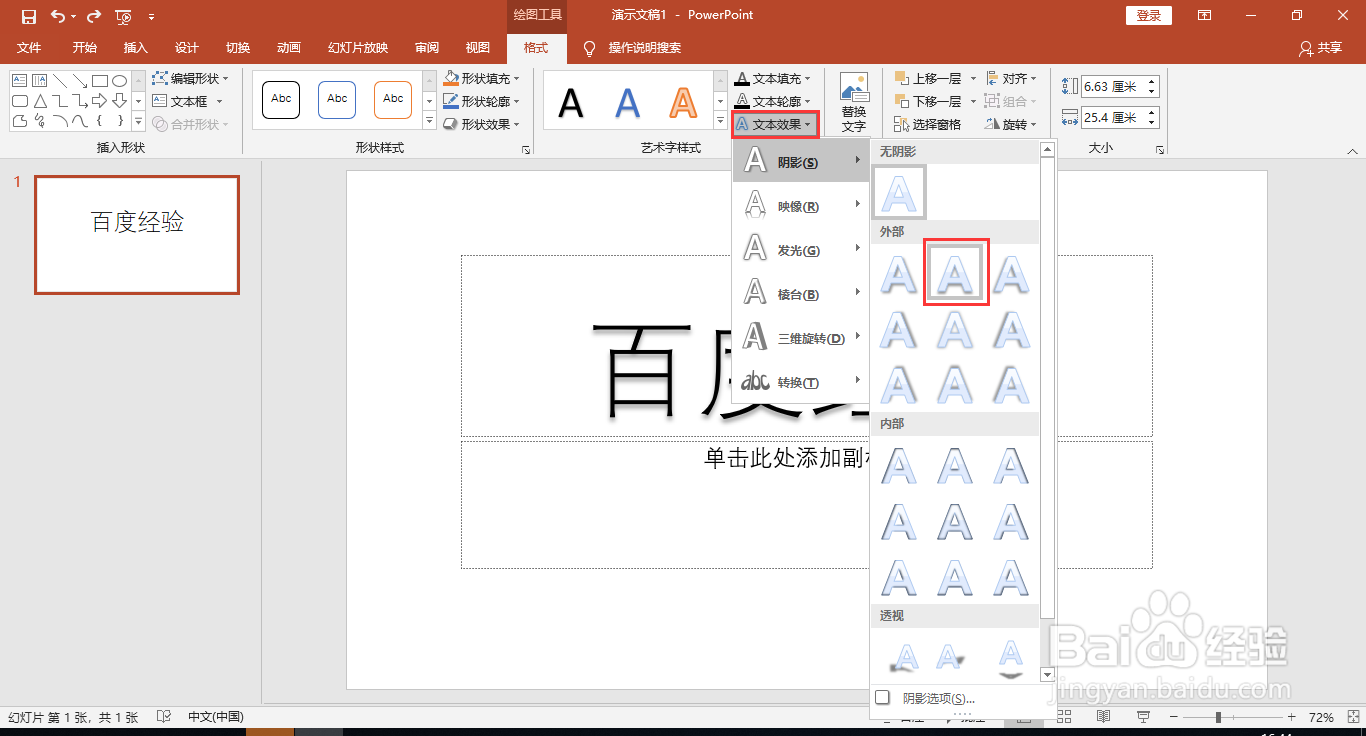The height and width of the screenshot is (736, 1366).
Task: Open 阴影 (Shadow) submenu item
Action: pyautogui.click(x=800, y=162)
